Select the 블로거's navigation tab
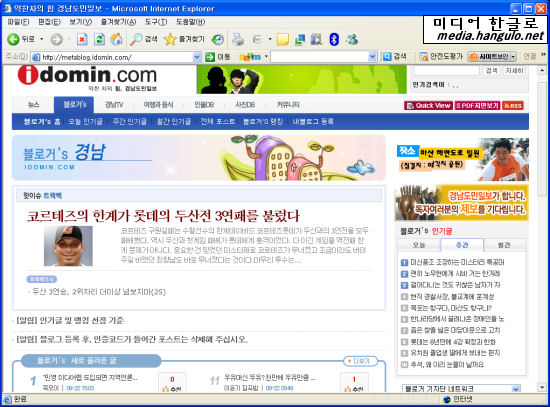The width and height of the screenshot is (550, 407). coord(74,105)
